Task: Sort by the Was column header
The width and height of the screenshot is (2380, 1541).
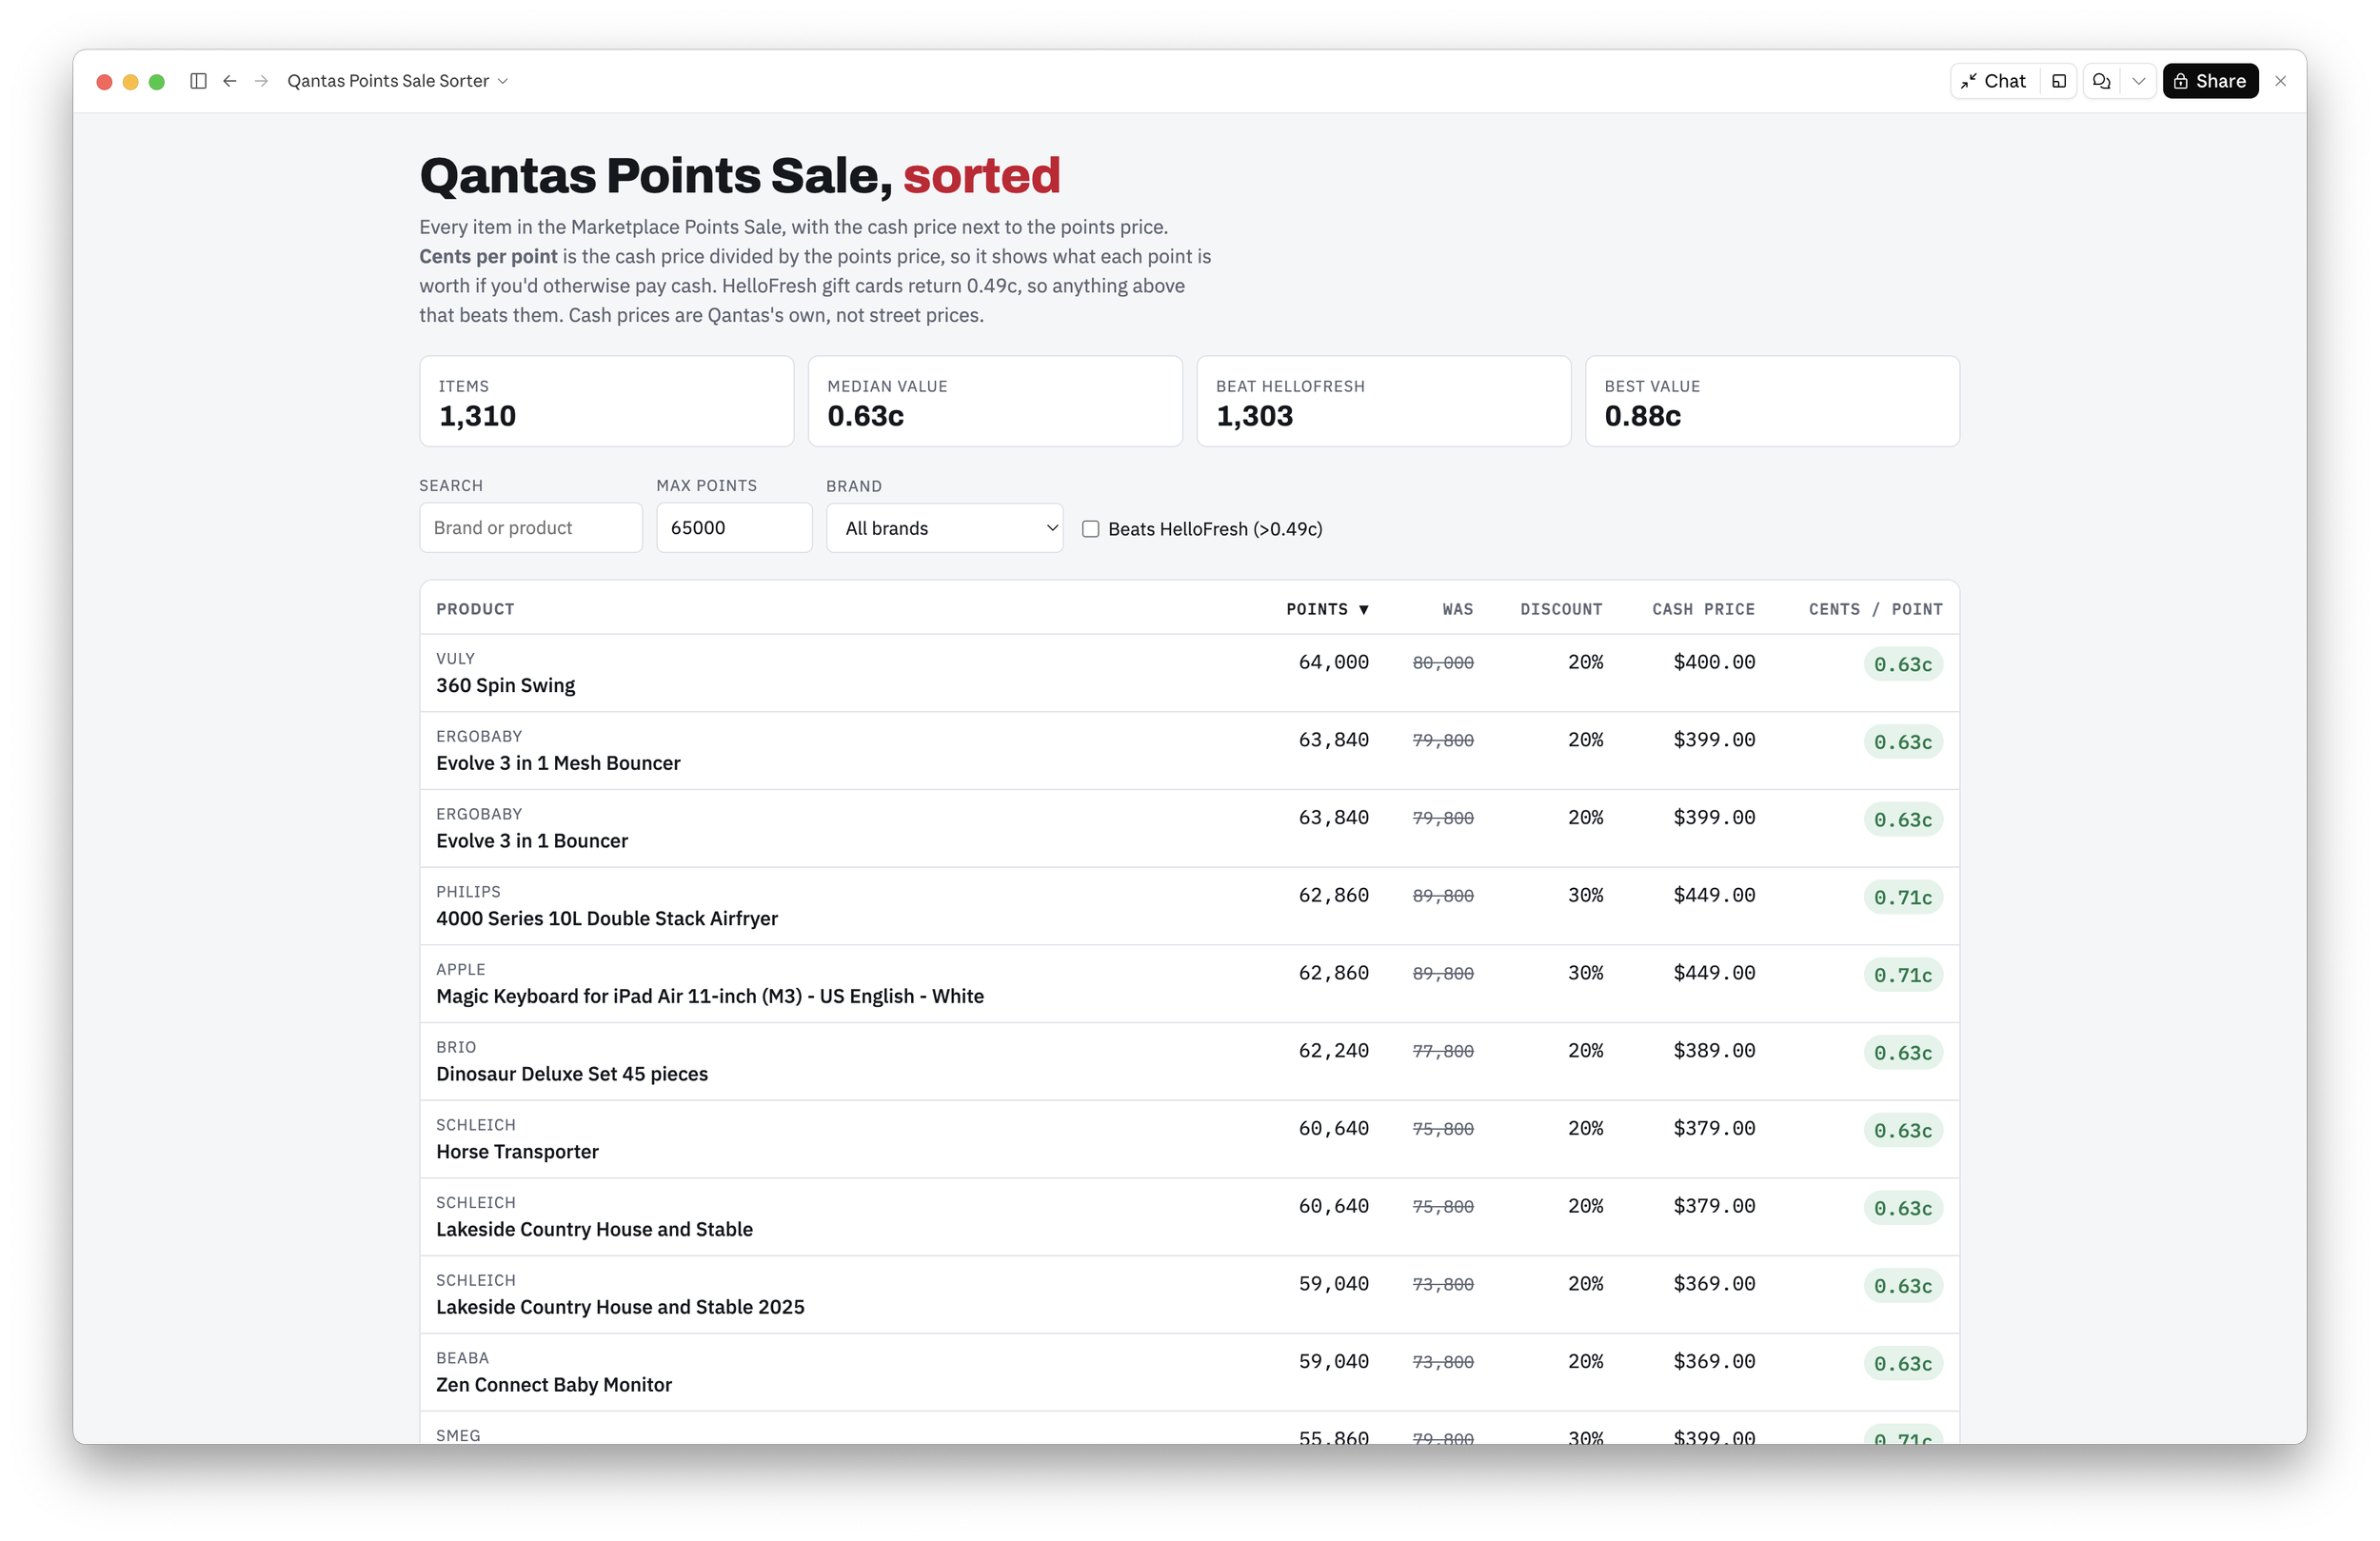Action: coord(1457,609)
